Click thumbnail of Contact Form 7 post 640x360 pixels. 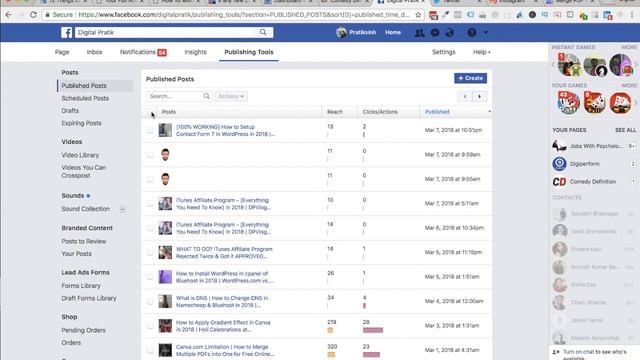[165, 130]
